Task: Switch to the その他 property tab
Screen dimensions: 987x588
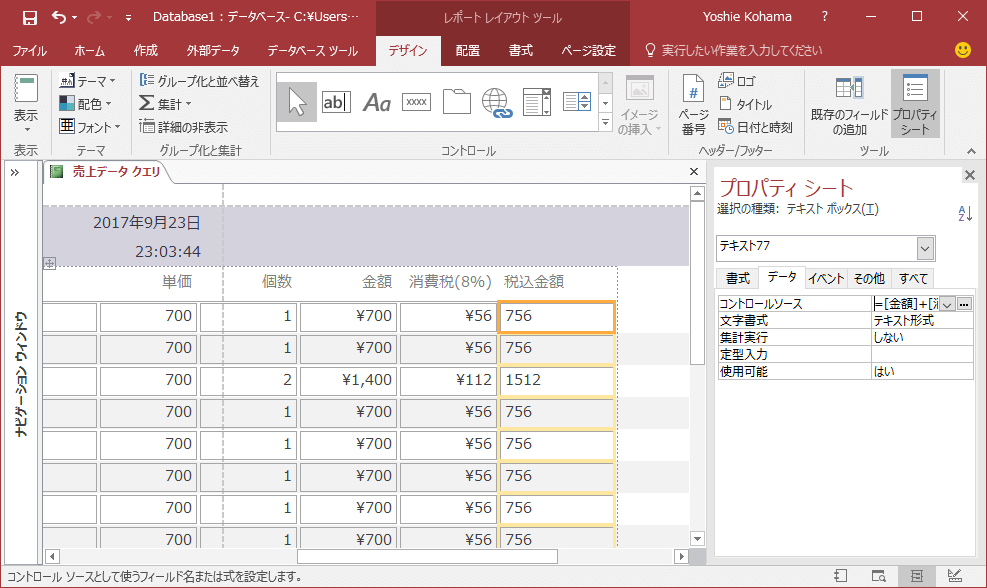Action: (x=869, y=278)
